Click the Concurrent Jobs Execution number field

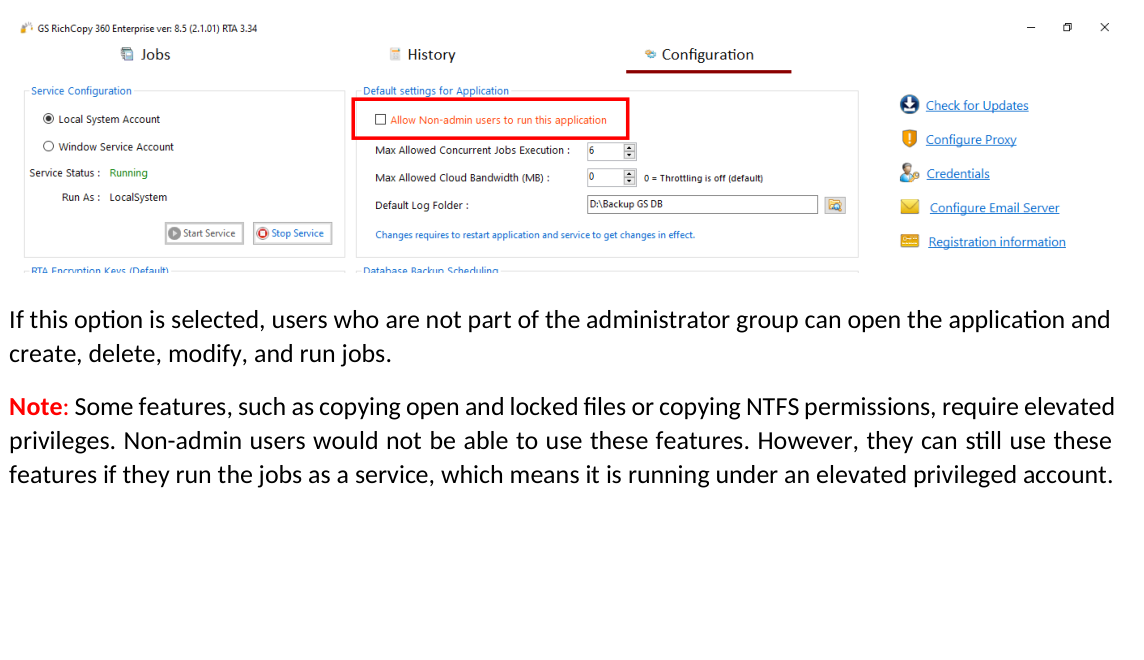click(x=605, y=151)
